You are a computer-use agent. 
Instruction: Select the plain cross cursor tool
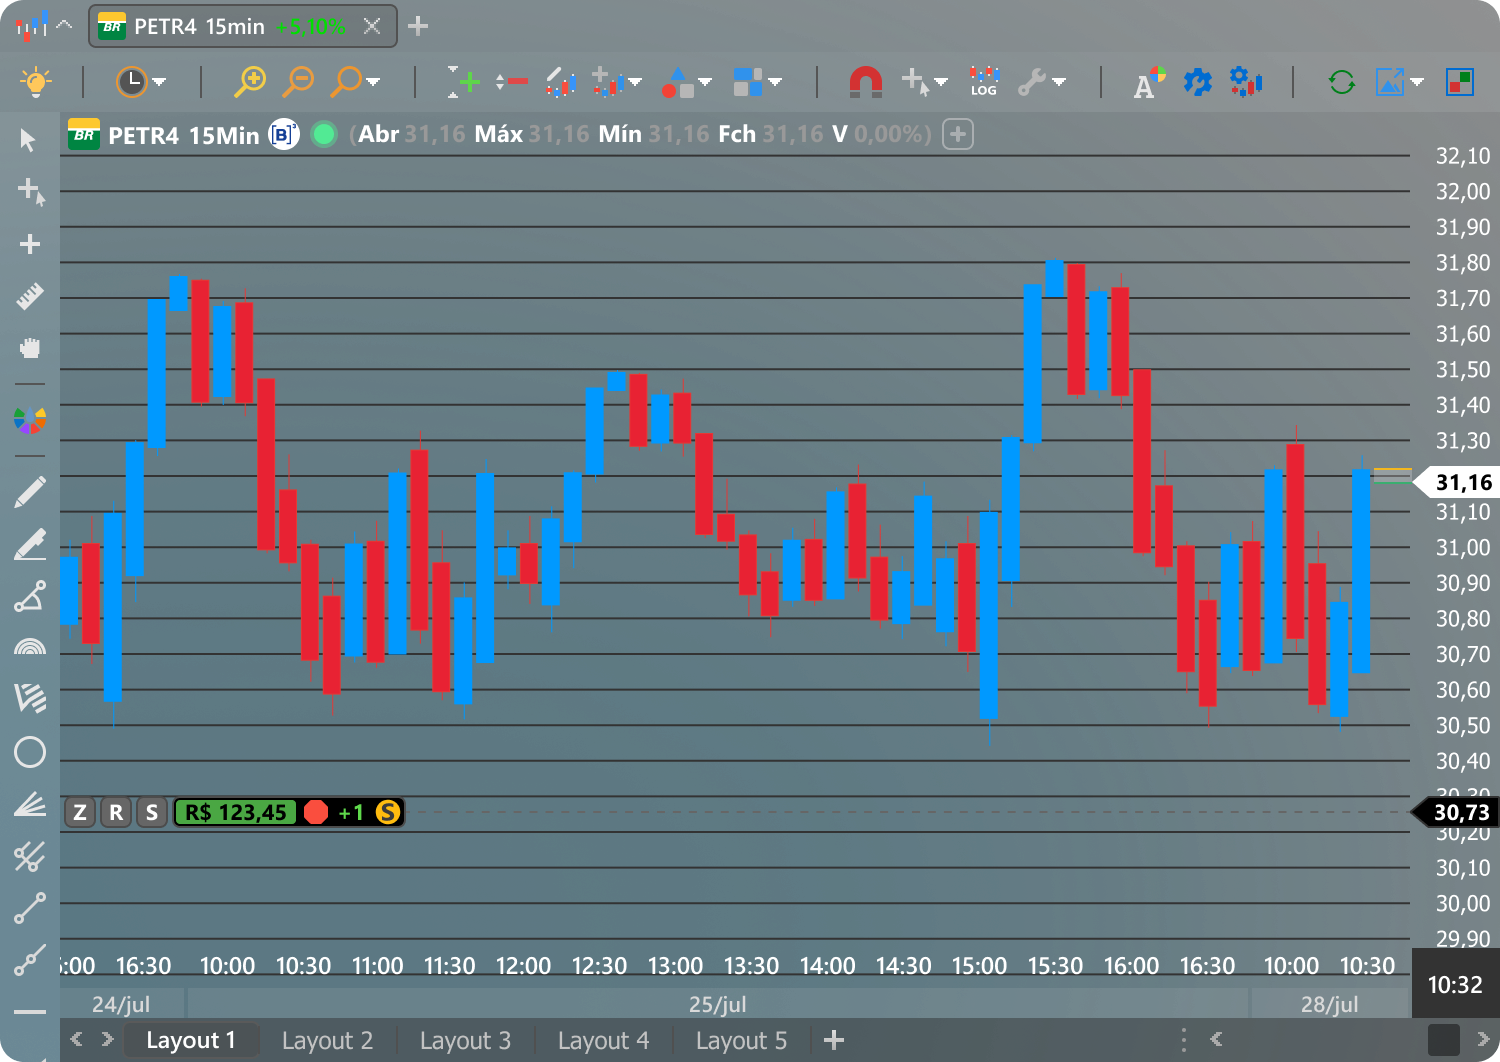(30, 244)
